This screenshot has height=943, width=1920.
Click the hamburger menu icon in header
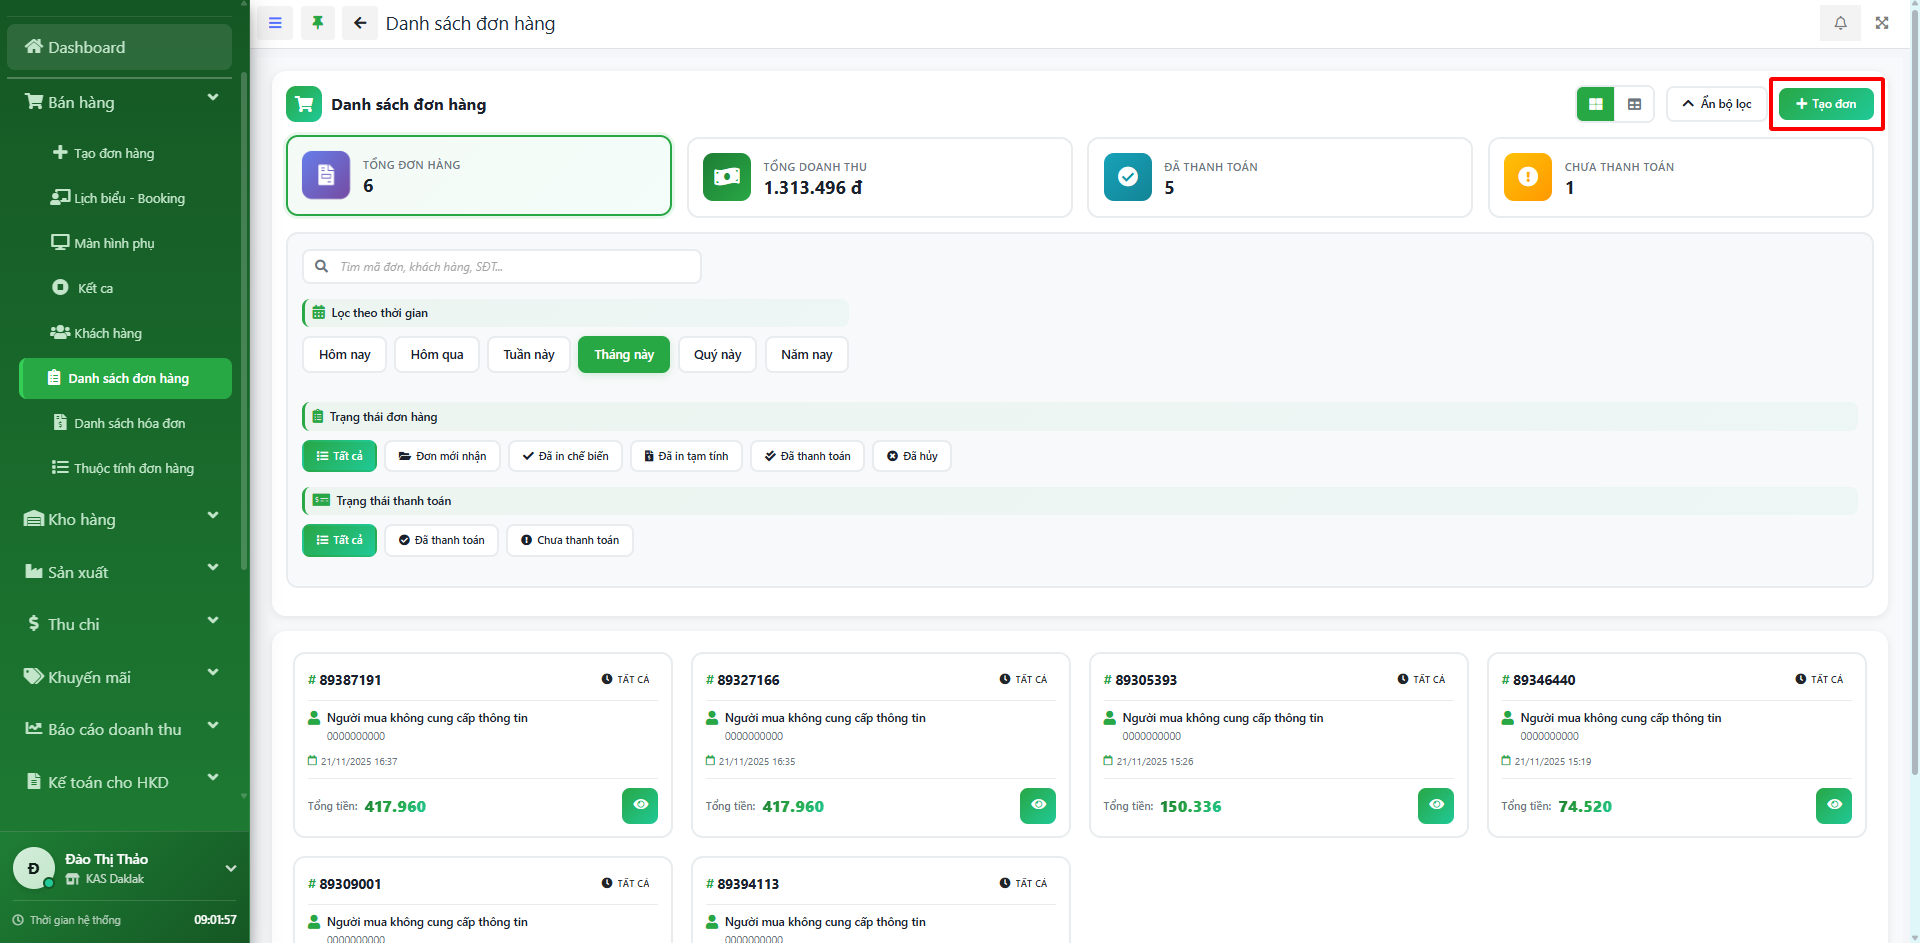[x=275, y=23]
